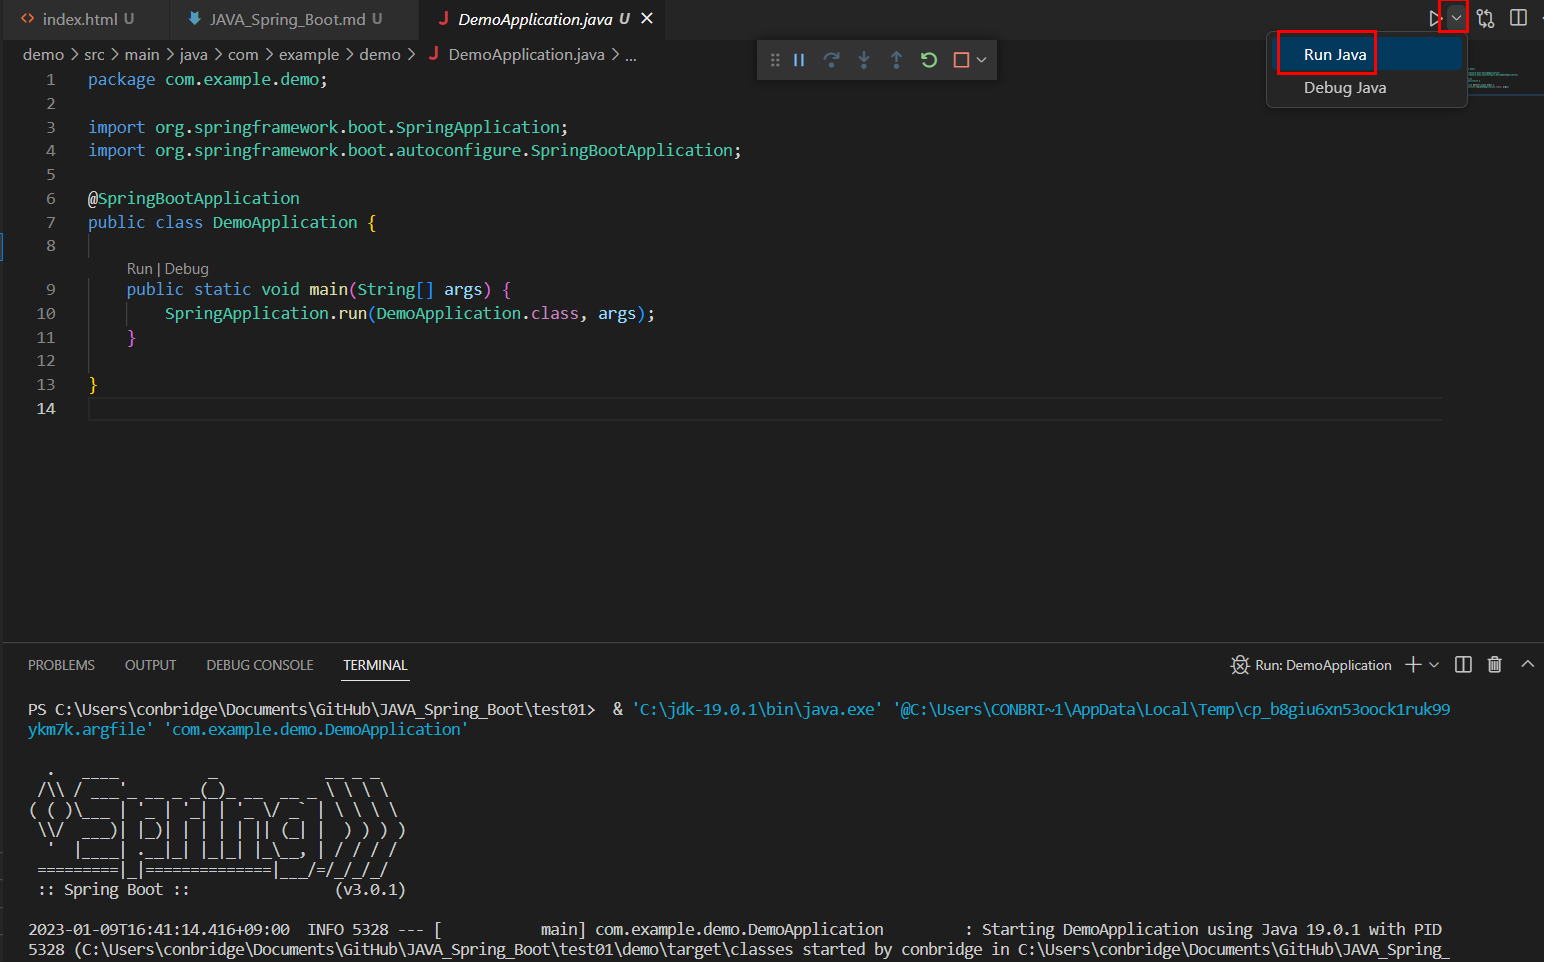
Task: Switch to the JAVA_Spring_Boot.md tab
Action: coord(285,19)
